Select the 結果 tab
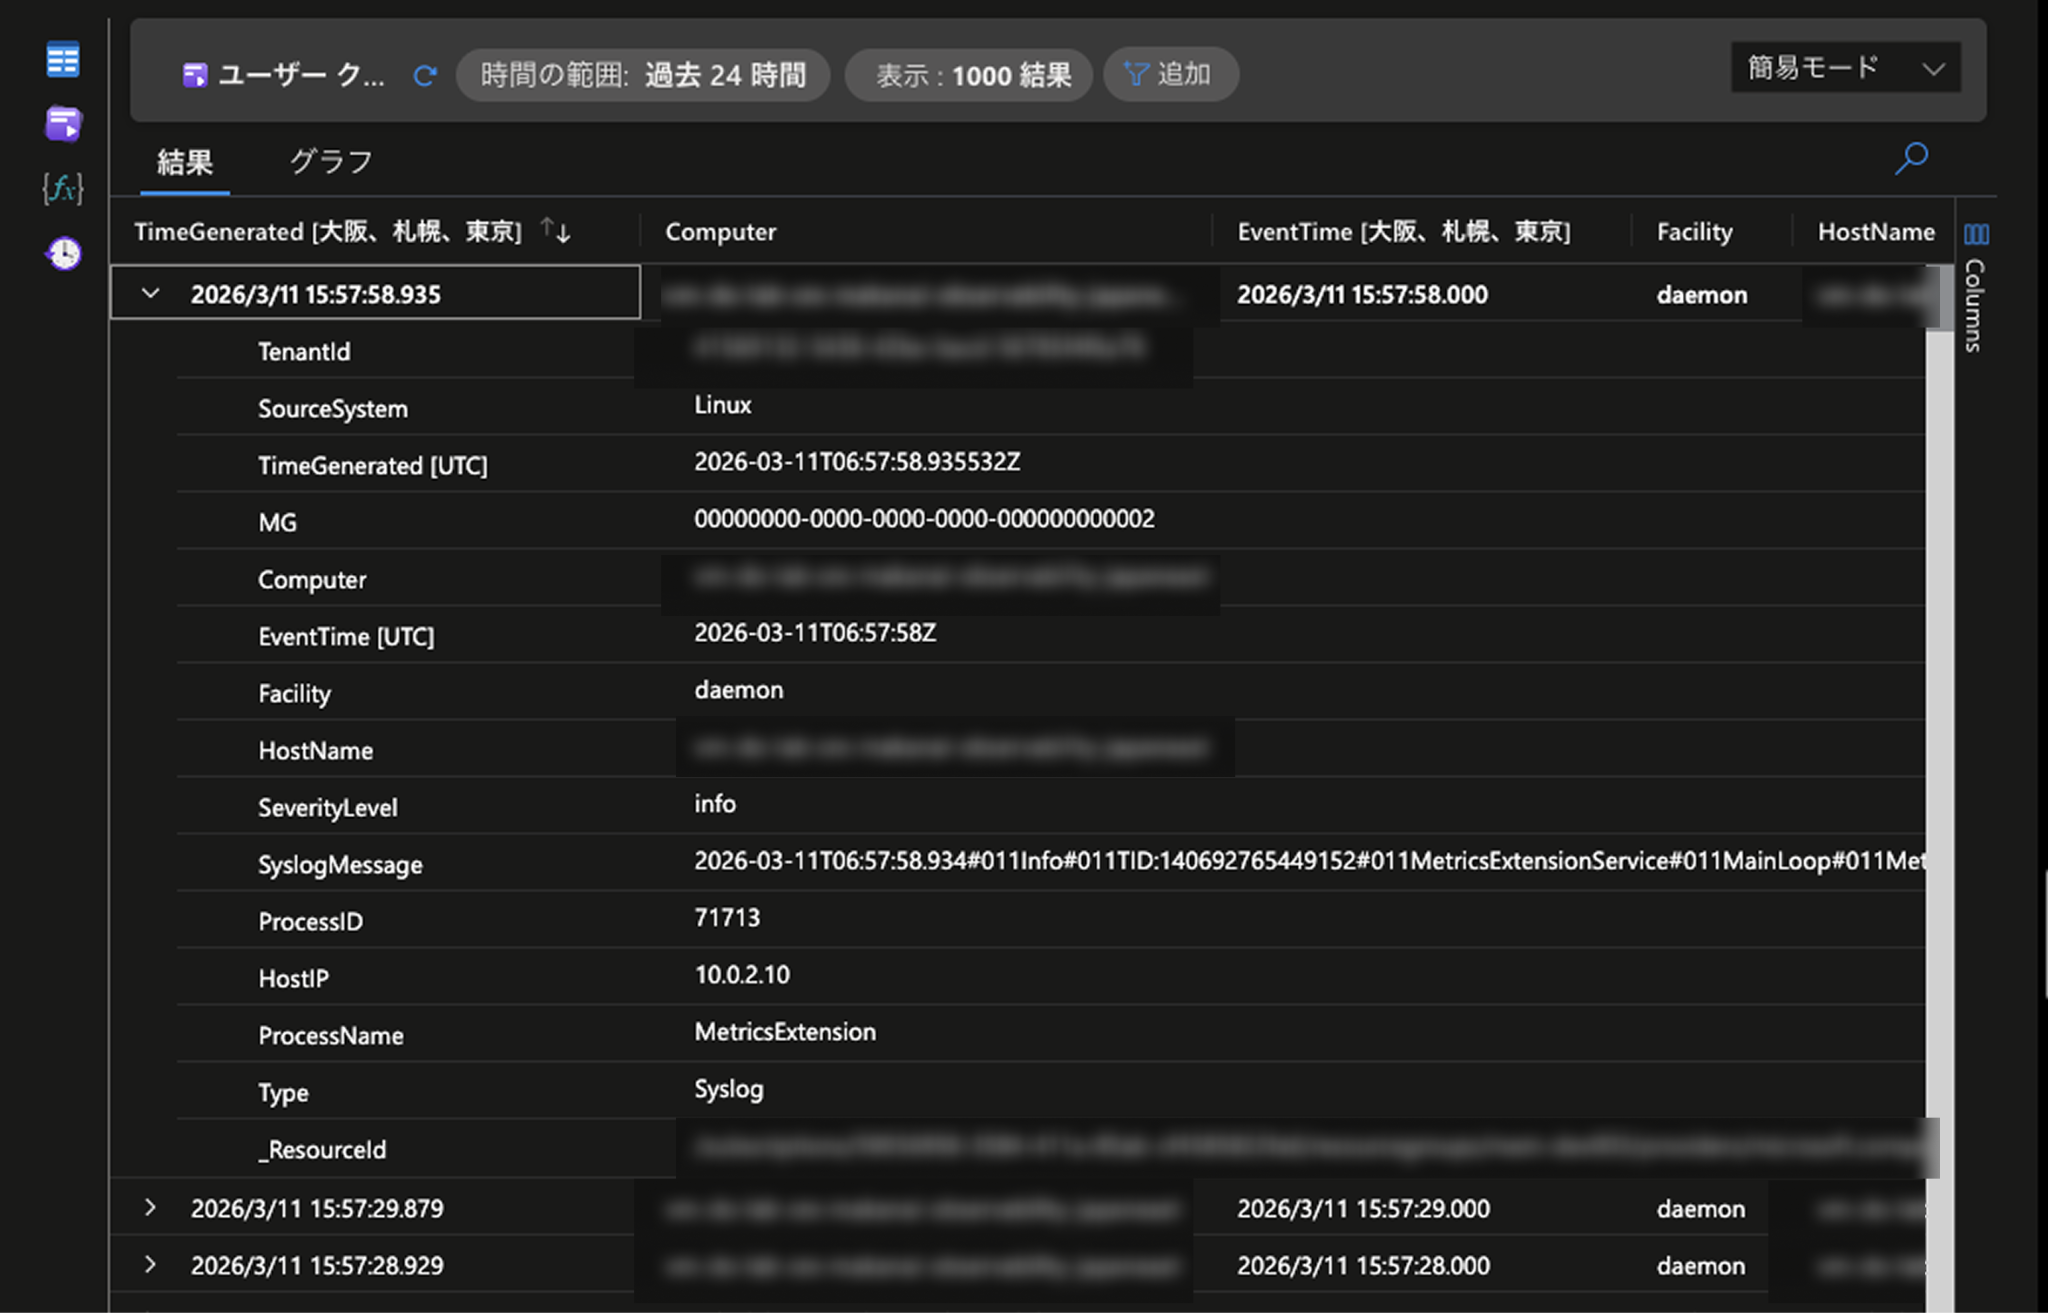 (185, 161)
